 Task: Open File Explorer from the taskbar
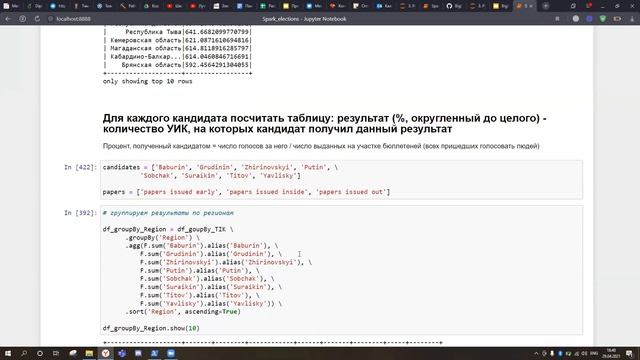[x=89, y=353]
